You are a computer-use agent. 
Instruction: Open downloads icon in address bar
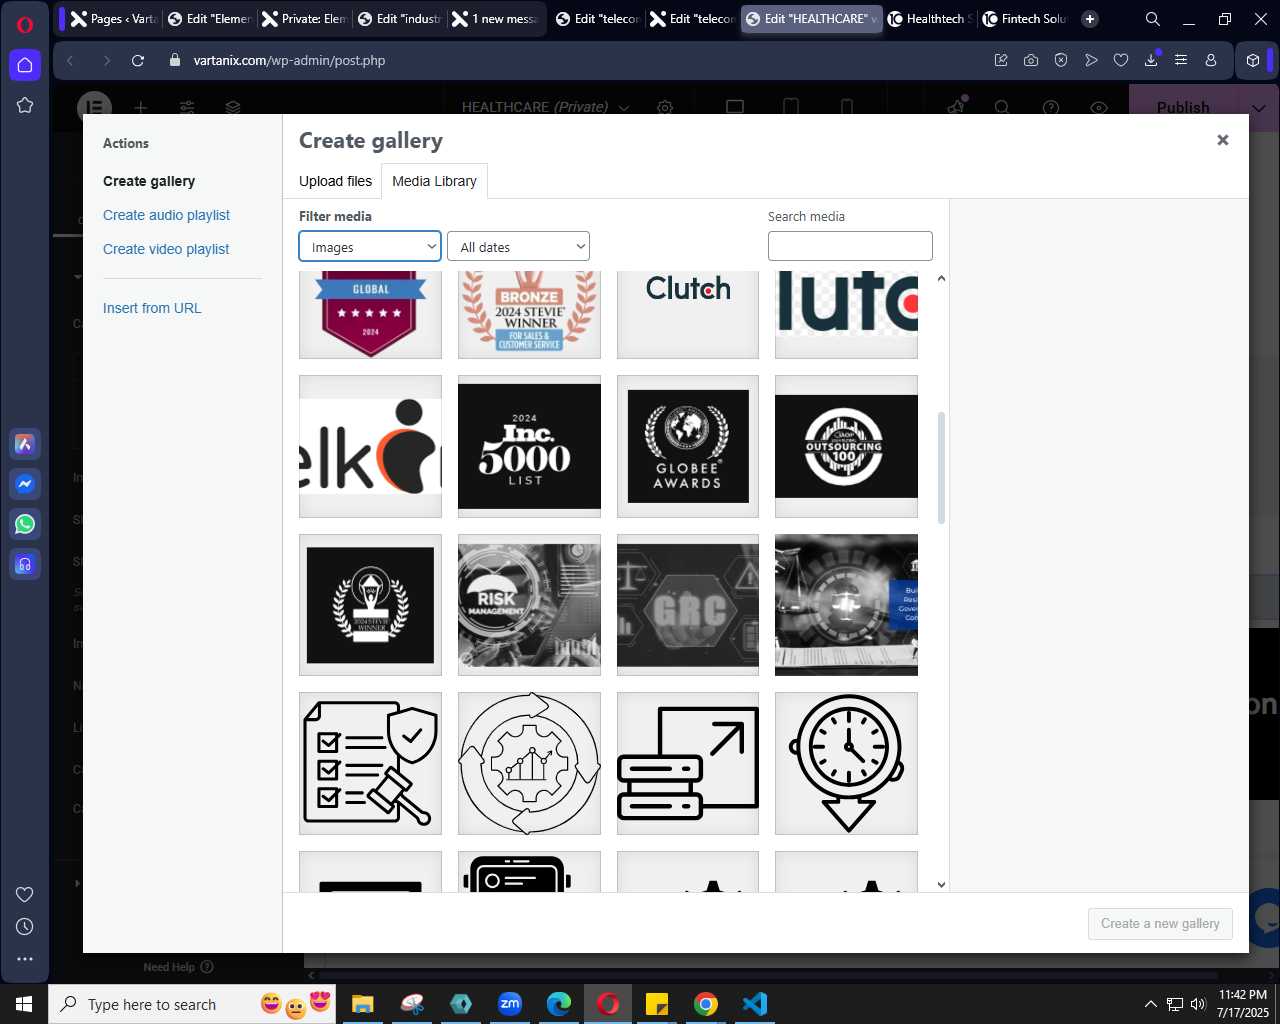click(1151, 61)
